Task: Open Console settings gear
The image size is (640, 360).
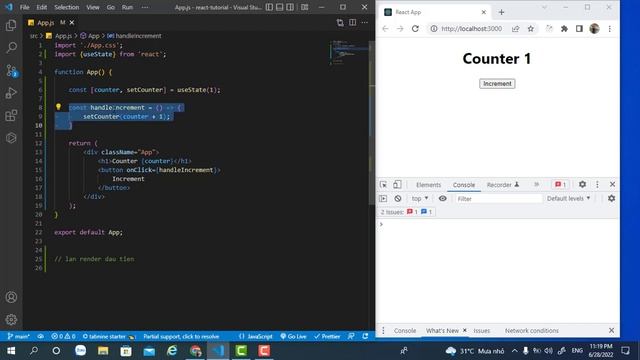Action: pyautogui.click(x=611, y=198)
